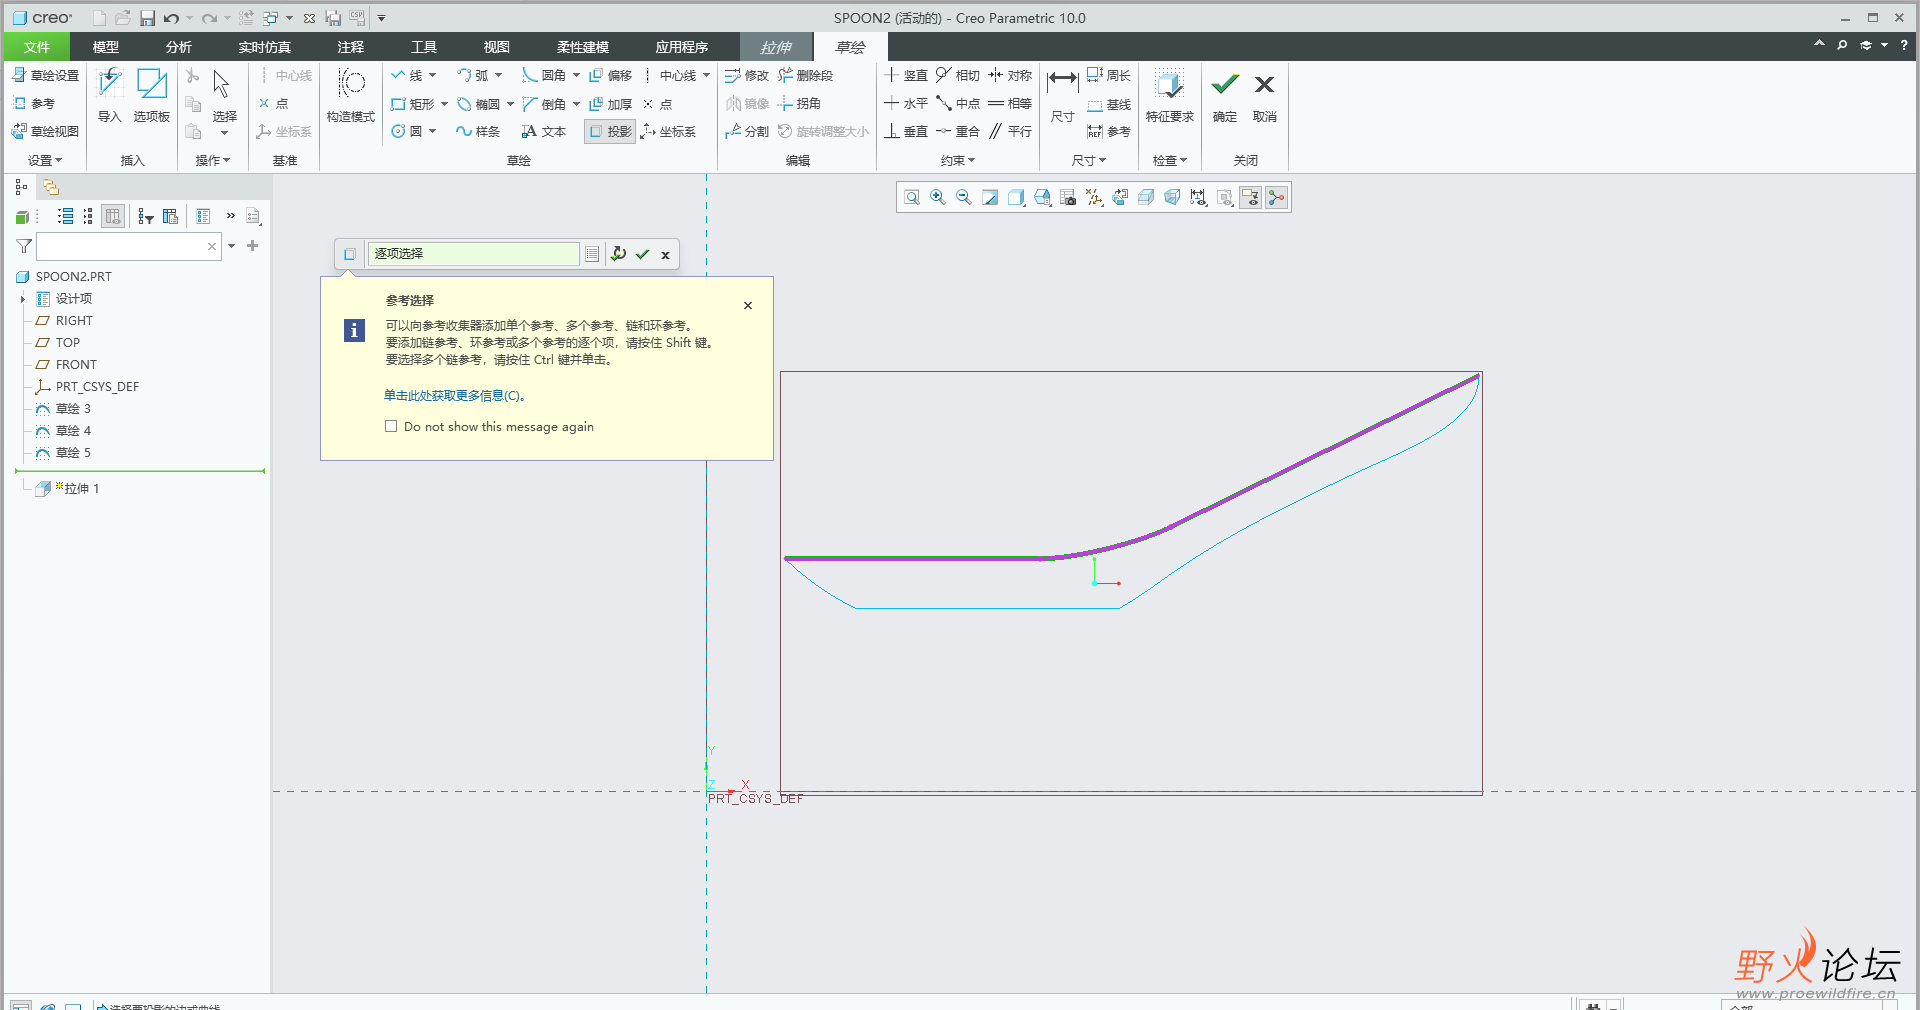Open Feature Requirements check
Image resolution: width=1920 pixels, height=1010 pixels.
(x=1169, y=95)
